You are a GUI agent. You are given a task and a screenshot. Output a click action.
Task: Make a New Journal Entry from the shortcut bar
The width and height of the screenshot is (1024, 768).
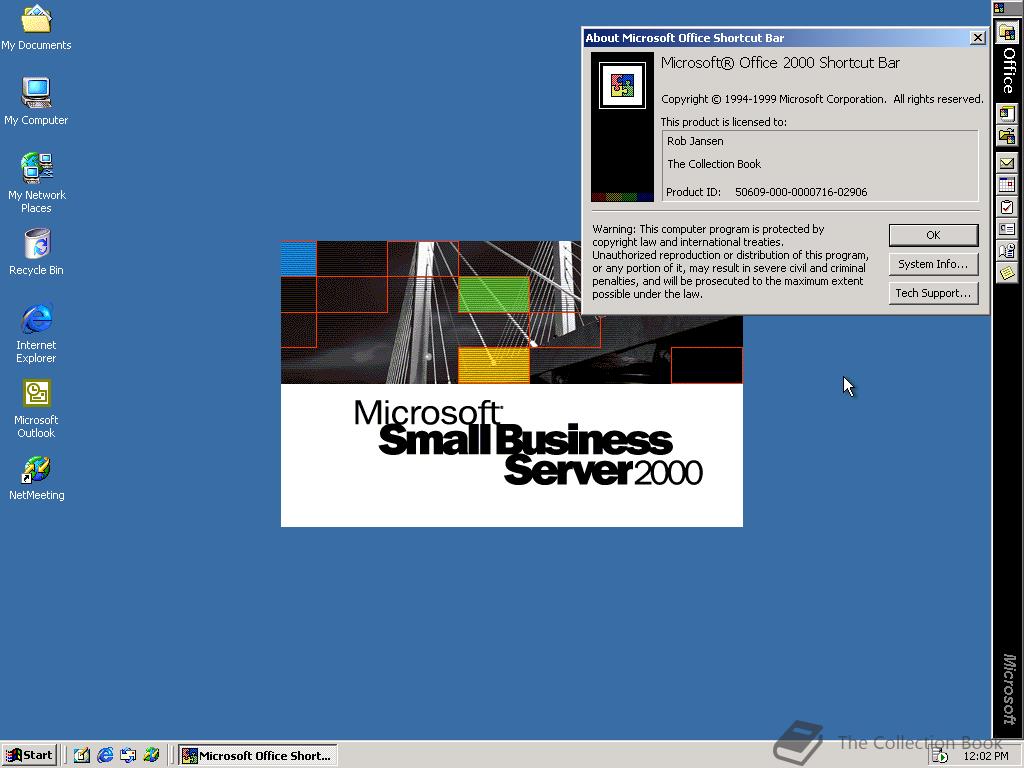pyautogui.click(x=1007, y=251)
